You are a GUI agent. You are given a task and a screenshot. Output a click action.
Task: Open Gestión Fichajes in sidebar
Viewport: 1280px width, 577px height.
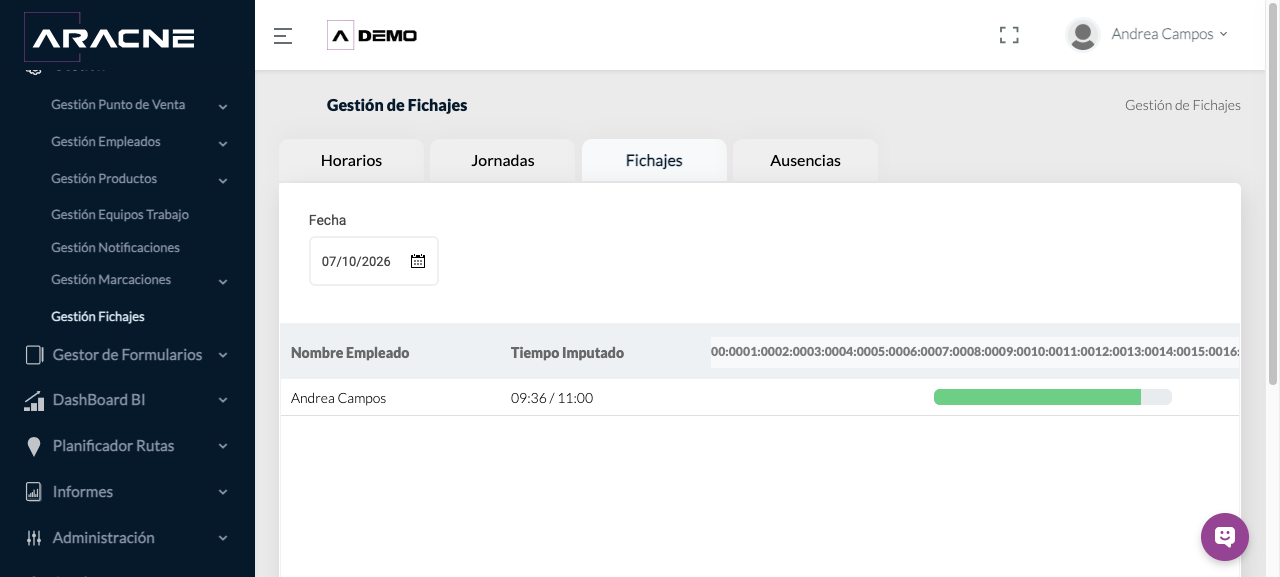click(98, 316)
